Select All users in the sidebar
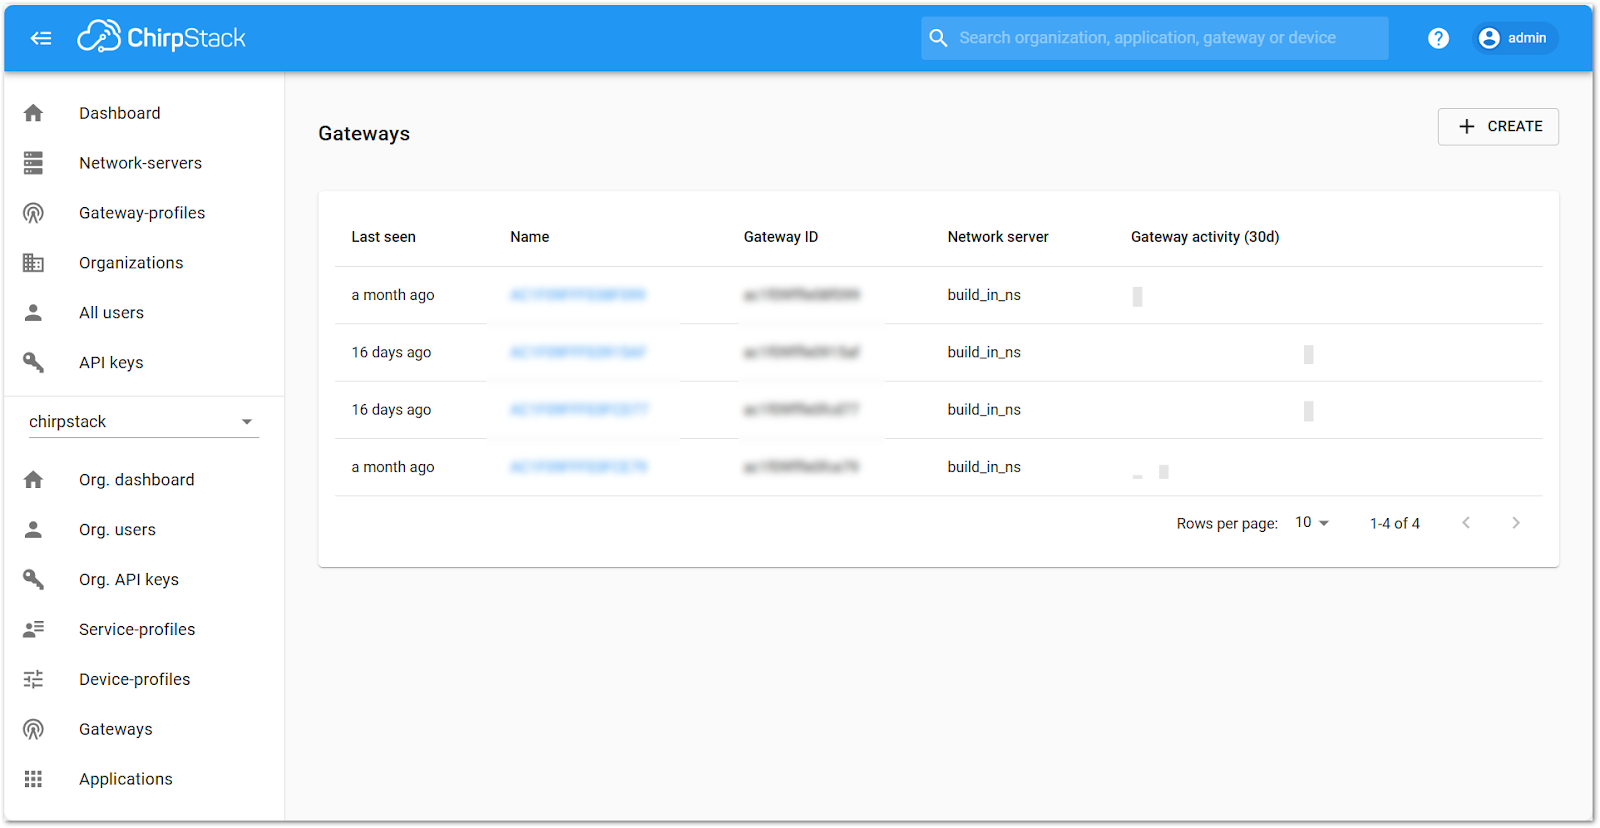 click(111, 313)
